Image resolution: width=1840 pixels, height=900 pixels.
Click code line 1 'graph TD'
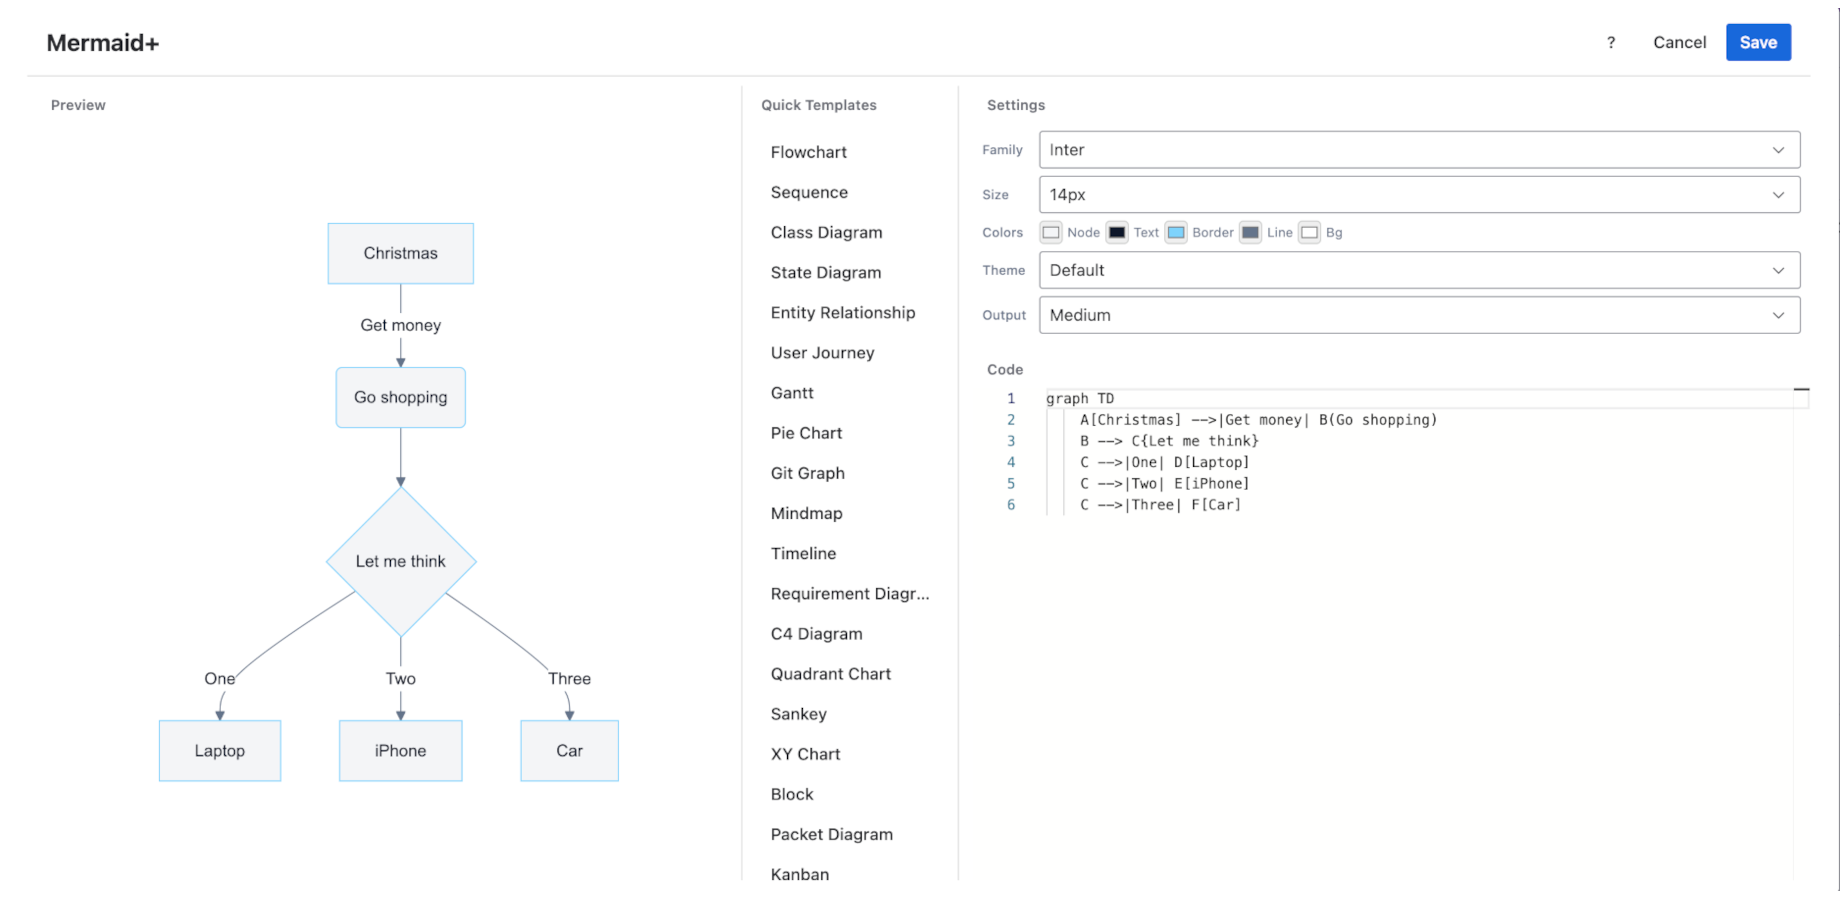click(x=1080, y=398)
